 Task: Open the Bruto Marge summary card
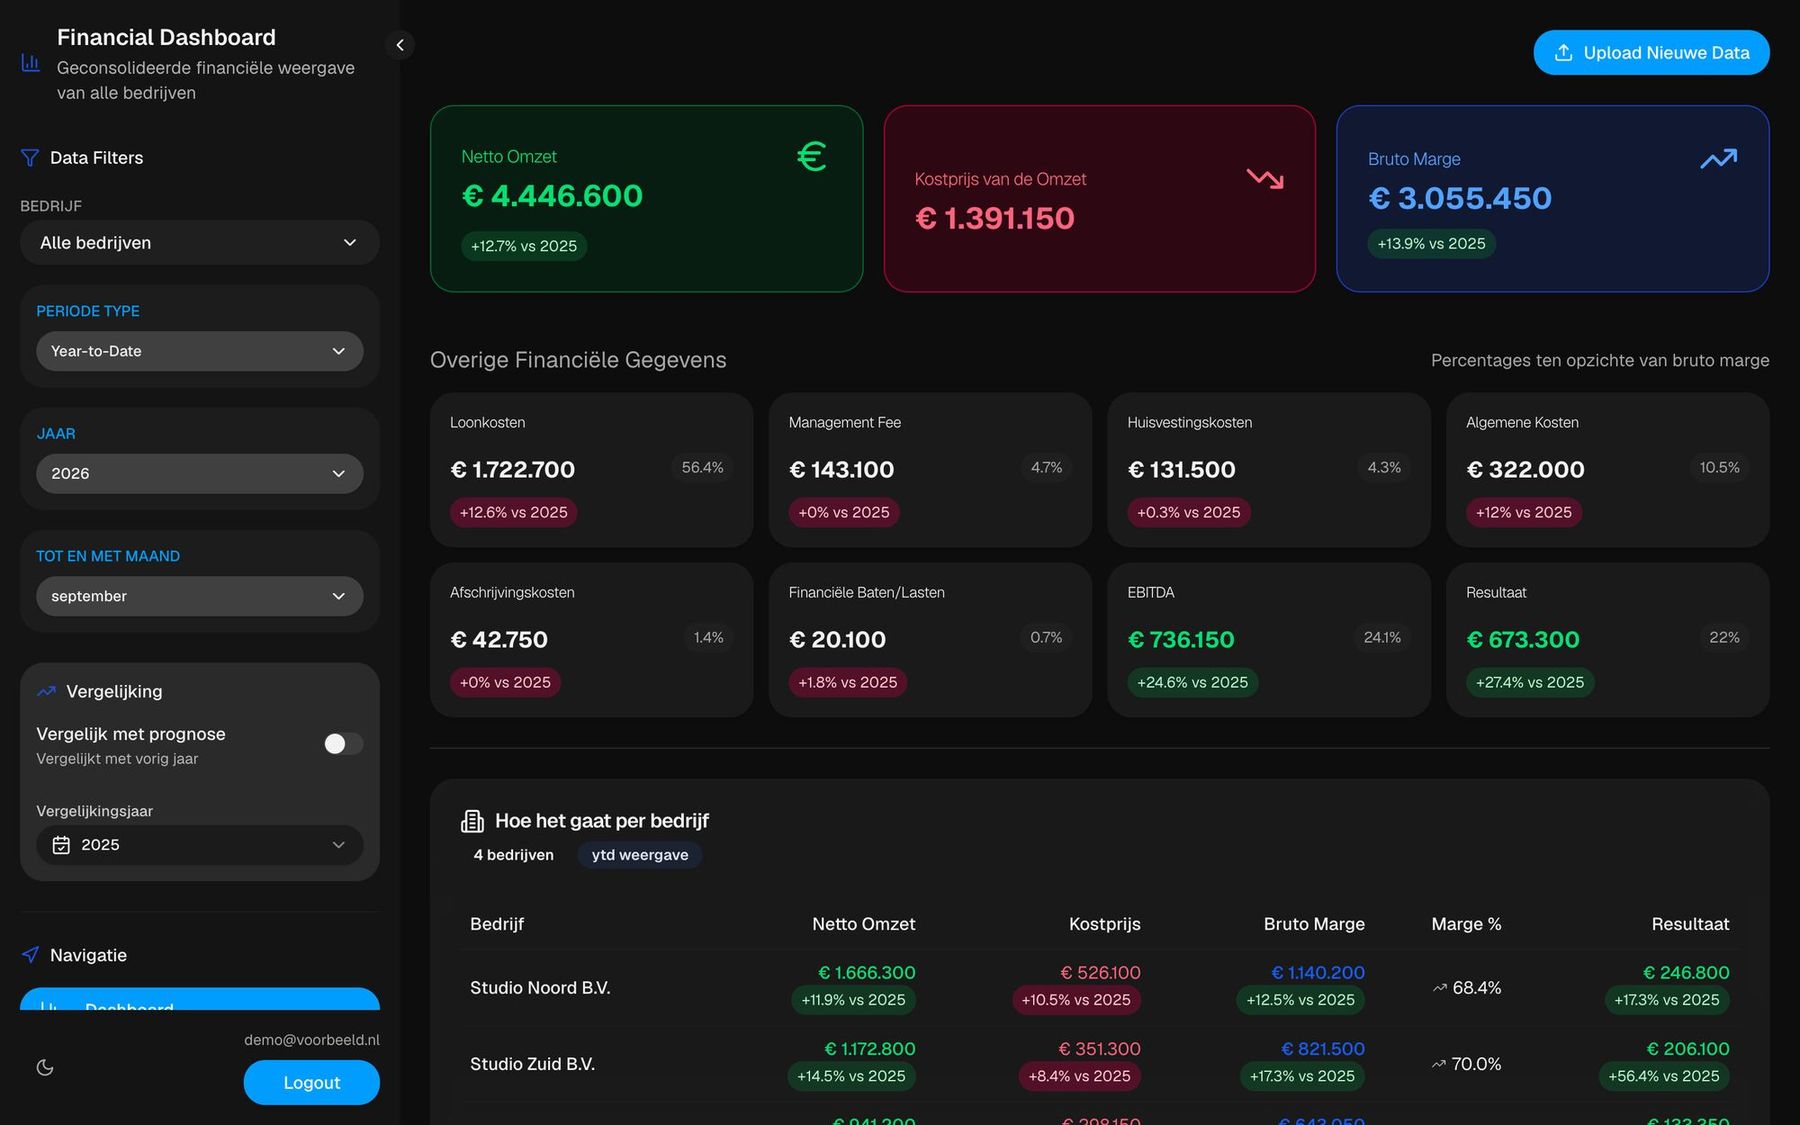coord(1553,199)
